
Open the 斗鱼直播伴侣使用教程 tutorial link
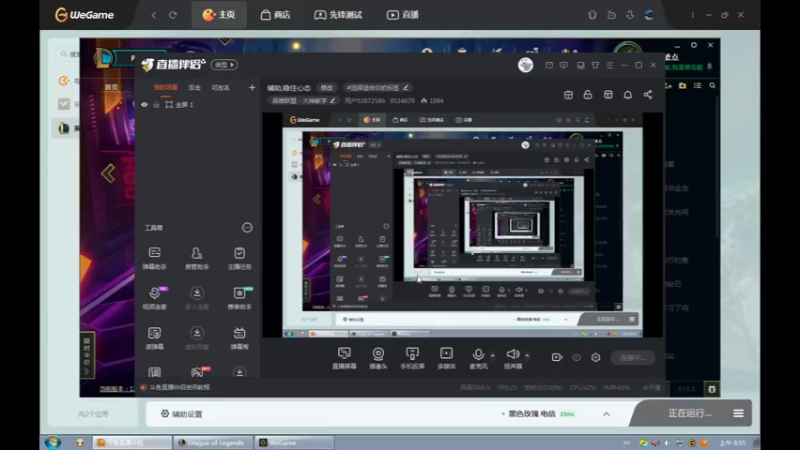(x=179, y=387)
